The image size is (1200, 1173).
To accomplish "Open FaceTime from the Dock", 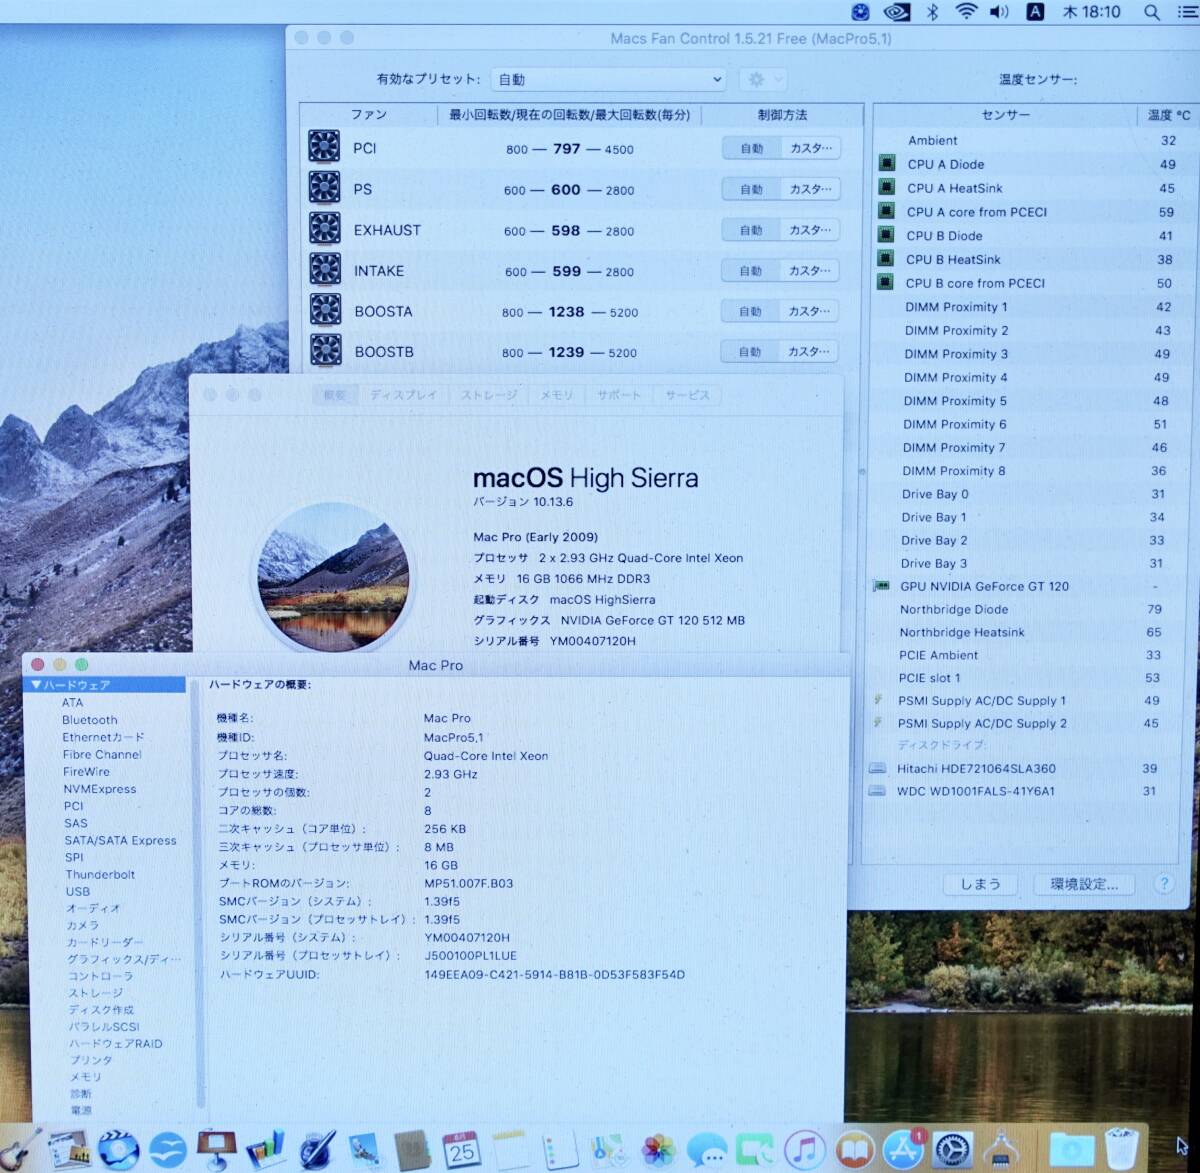I will [x=756, y=1150].
